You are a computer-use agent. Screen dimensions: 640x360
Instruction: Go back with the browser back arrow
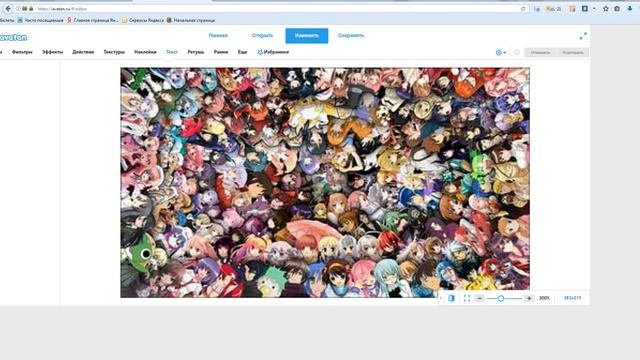point(8,9)
